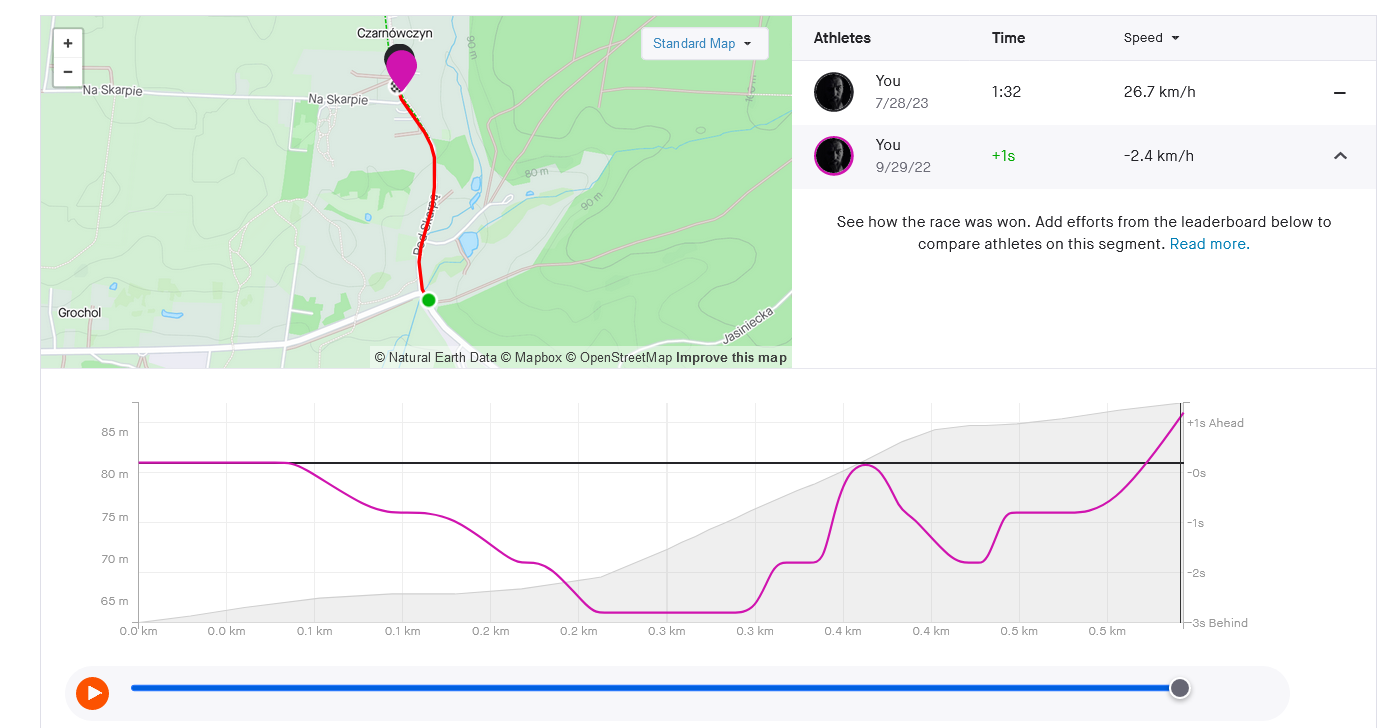The height and width of the screenshot is (728, 1397).
Task: Click the green segment start marker
Action: (x=429, y=300)
